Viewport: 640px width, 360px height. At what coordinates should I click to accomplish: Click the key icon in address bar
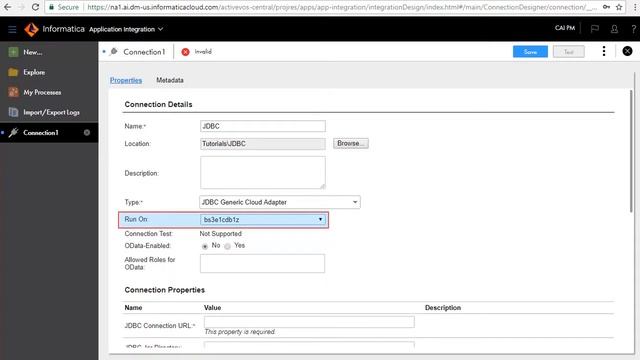607,7
